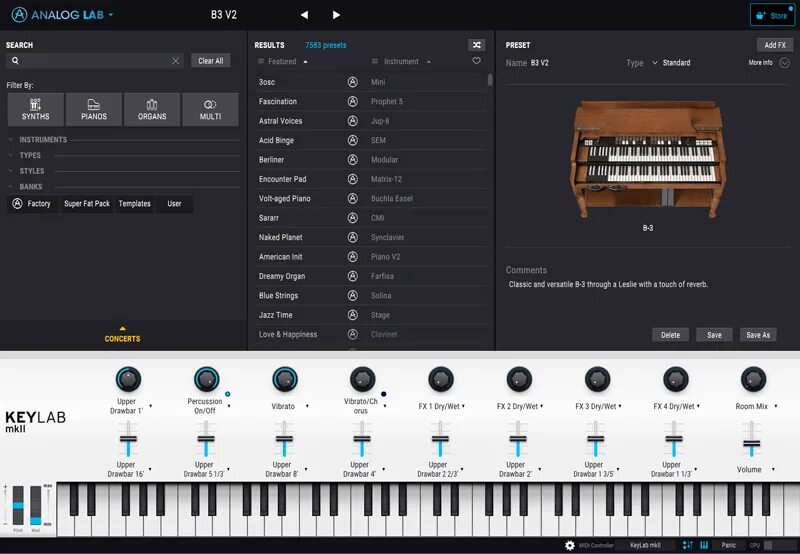
Task: Open FX 1 Dry/Wet assignment dropdown
Action: [x=463, y=406]
